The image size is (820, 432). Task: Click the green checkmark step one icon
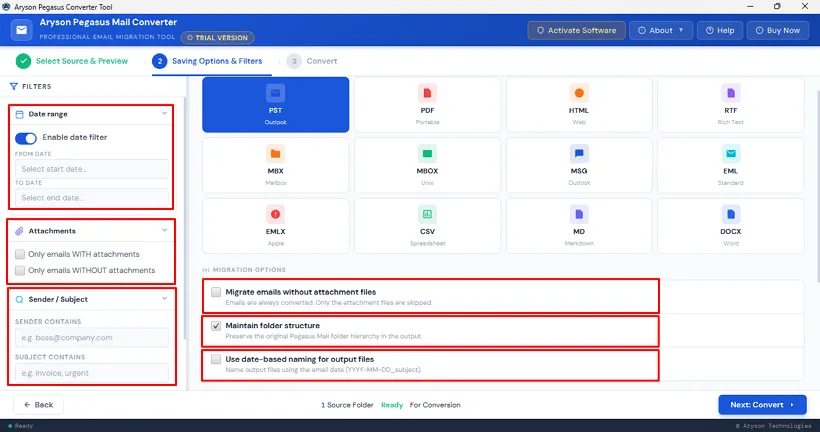click(23, 61)
